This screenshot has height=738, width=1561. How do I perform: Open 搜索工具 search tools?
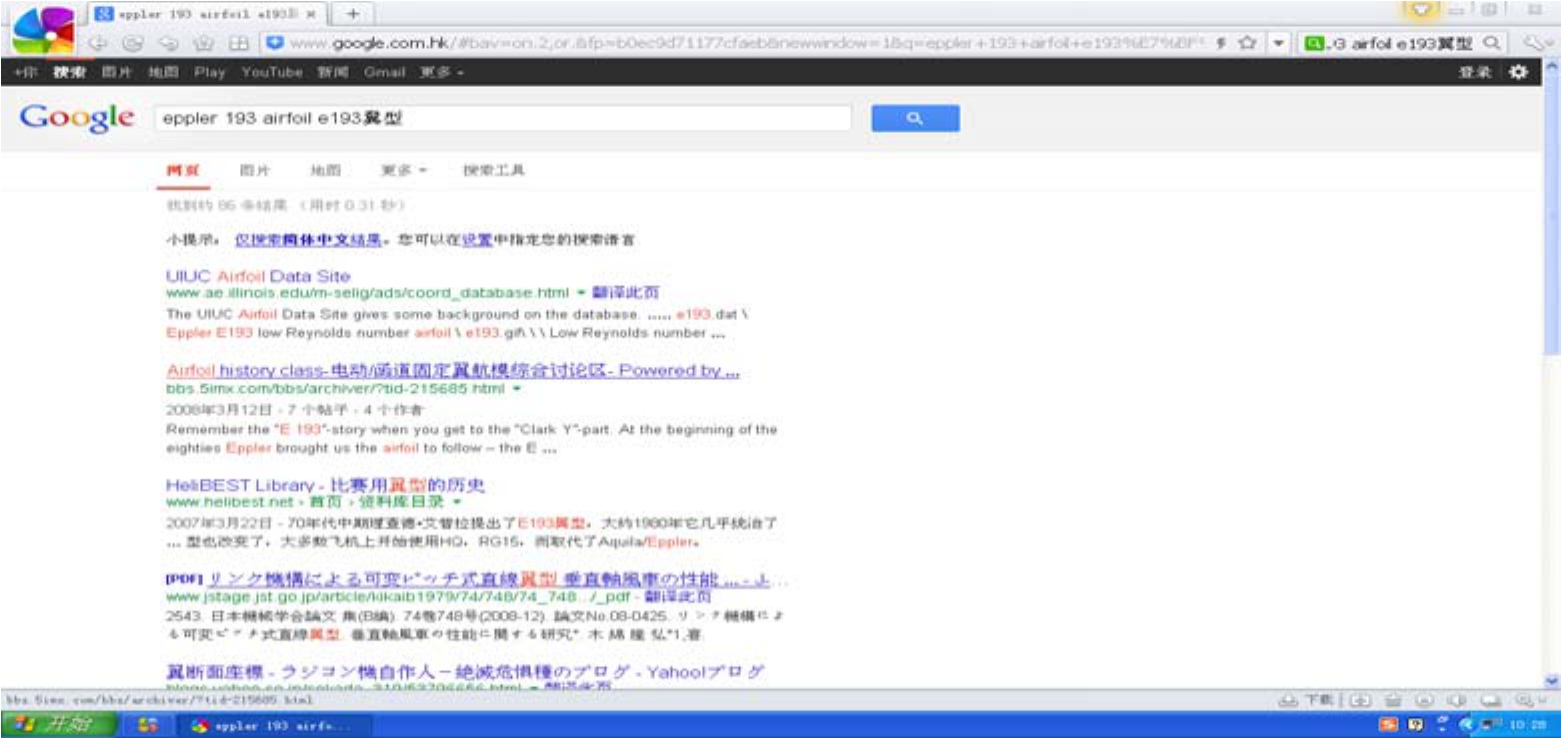click(494, 170)
